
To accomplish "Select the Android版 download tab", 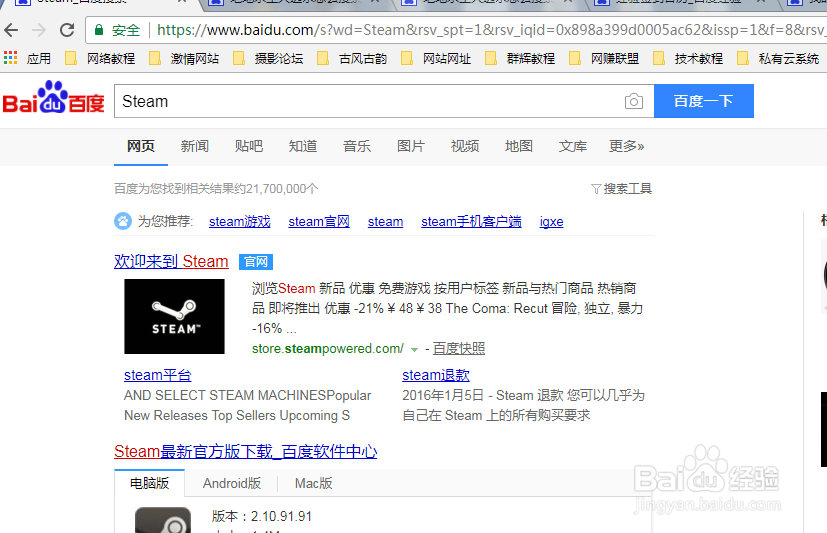I will point(232,483).
